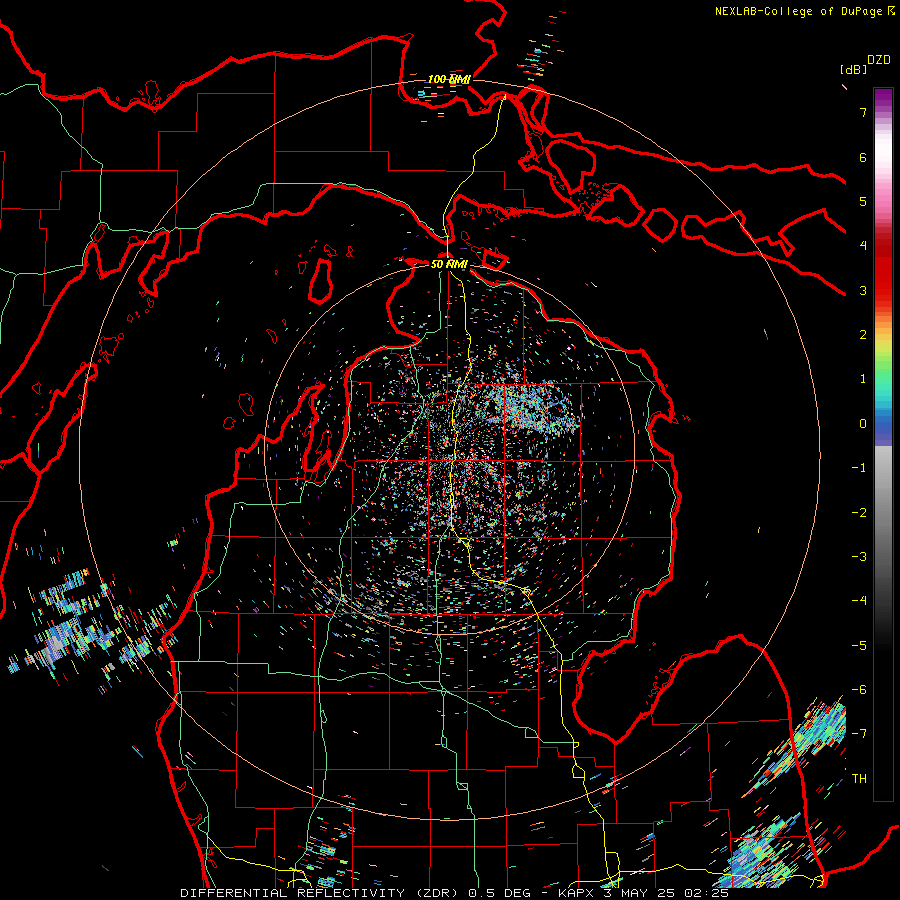The width and height of the screenshot is (900, 900).
Task: Click the KAPX station identifier in caption
Action: click(x=574, y=893)
